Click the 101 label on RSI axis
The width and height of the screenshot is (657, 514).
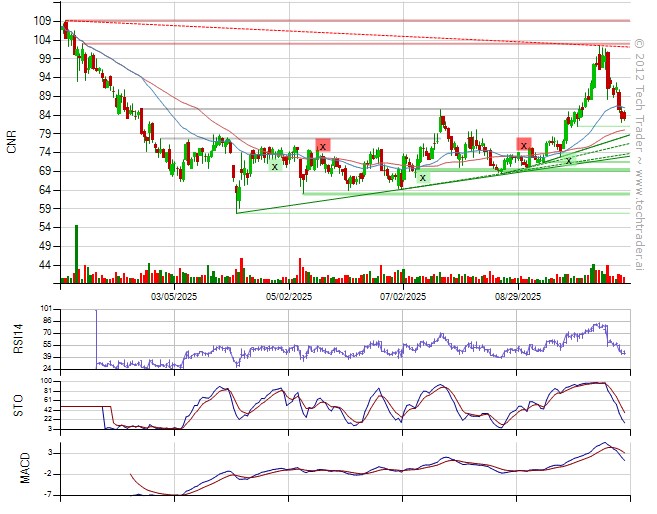click(43, 309)
